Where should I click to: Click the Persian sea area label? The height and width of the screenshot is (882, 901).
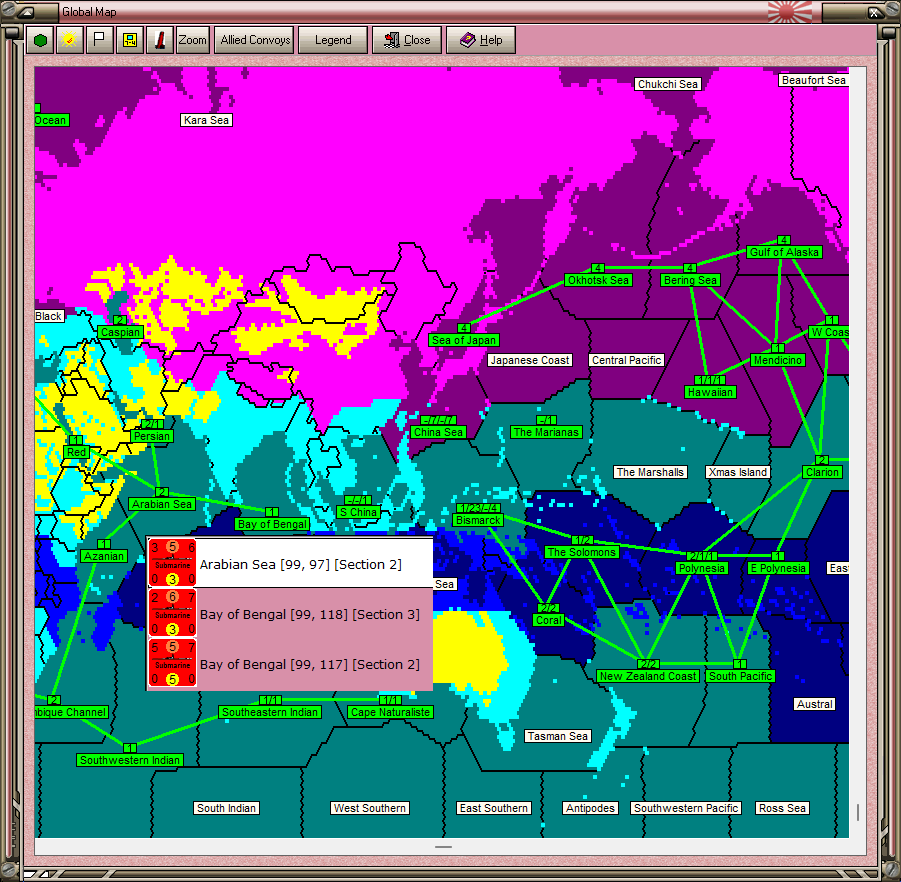tap(152, 436)
